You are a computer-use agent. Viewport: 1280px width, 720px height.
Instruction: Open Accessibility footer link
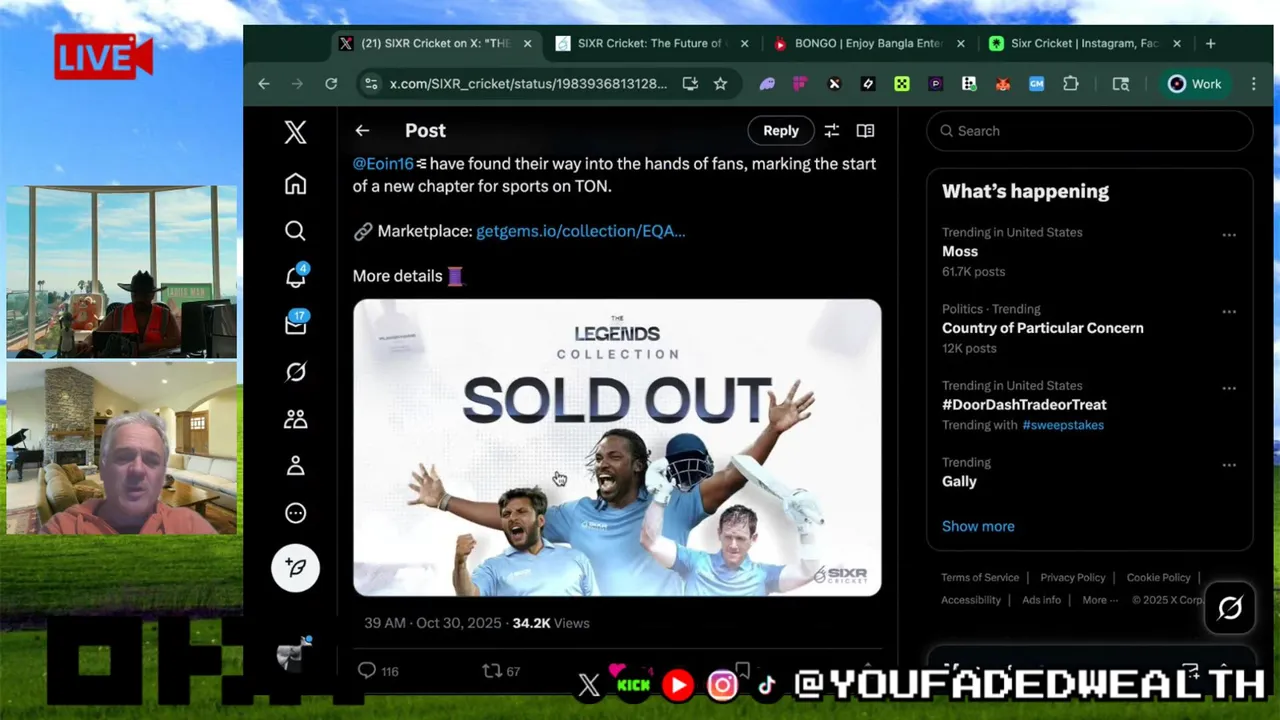pos(971,600)
